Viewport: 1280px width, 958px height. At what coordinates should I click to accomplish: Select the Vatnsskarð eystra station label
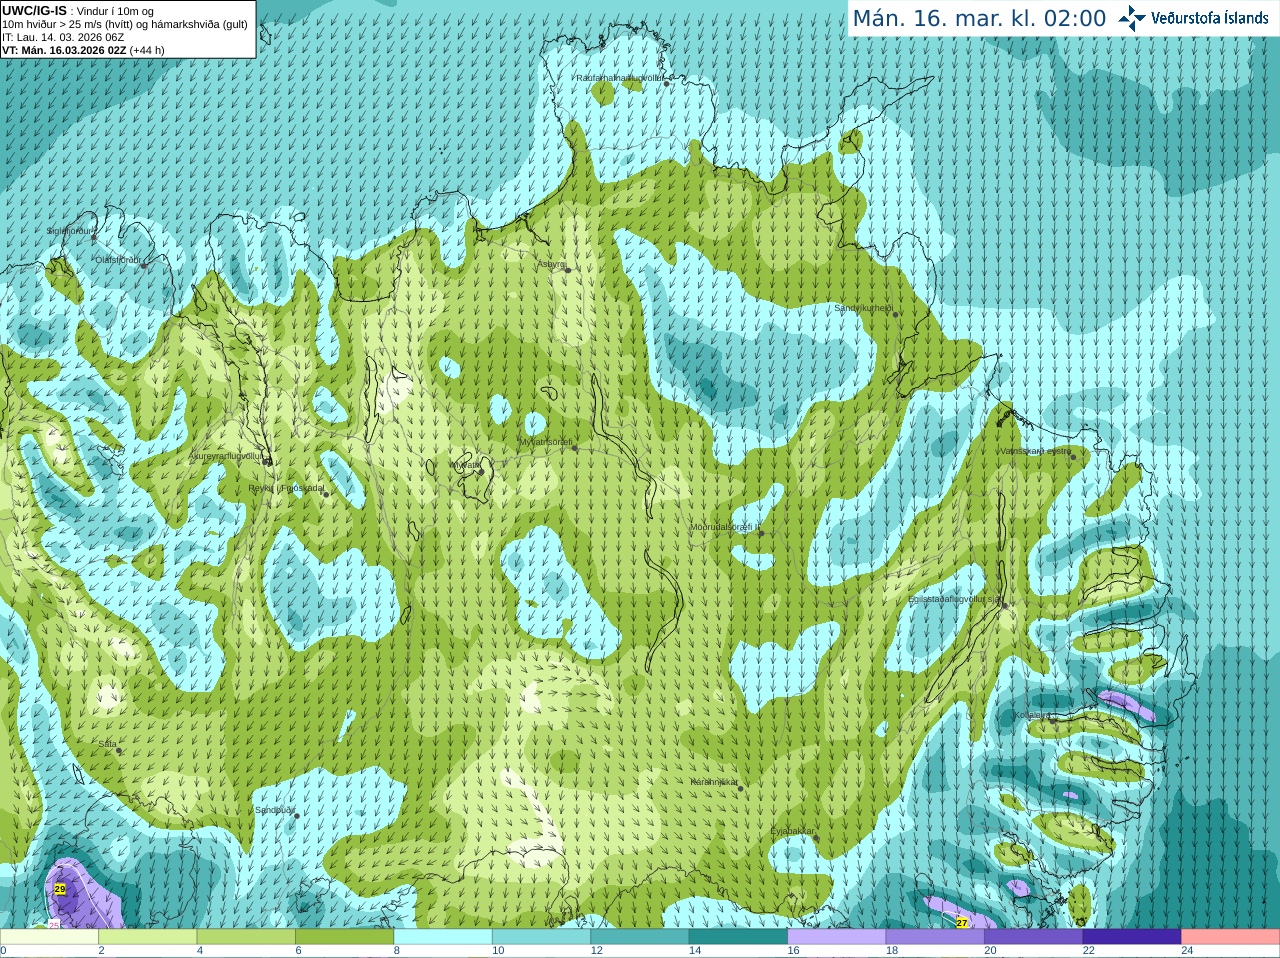click(x=1036, y=451)
